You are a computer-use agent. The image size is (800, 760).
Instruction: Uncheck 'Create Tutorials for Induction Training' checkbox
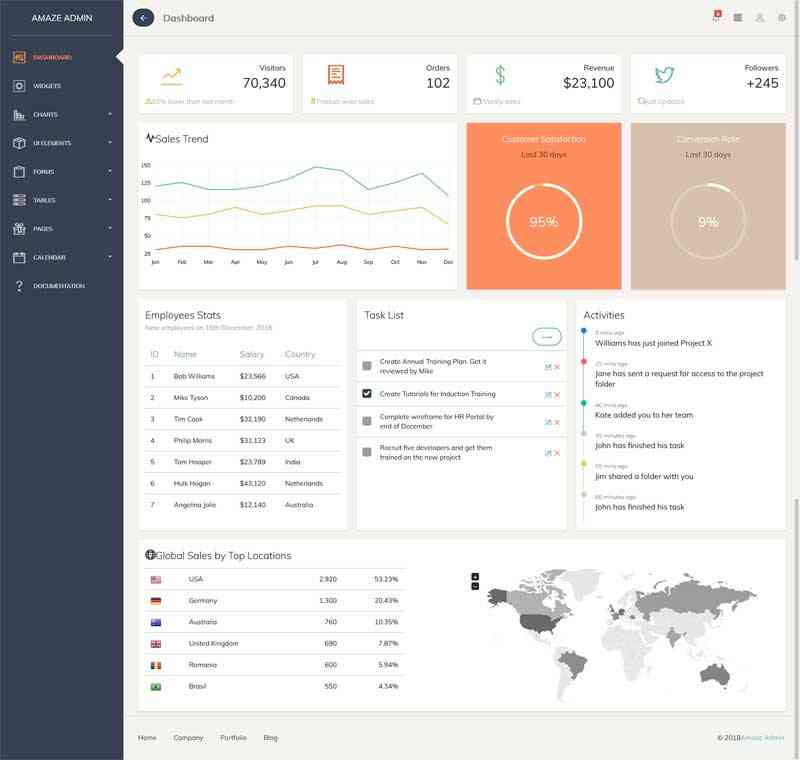pyautogui.click(x=367, y=394)
